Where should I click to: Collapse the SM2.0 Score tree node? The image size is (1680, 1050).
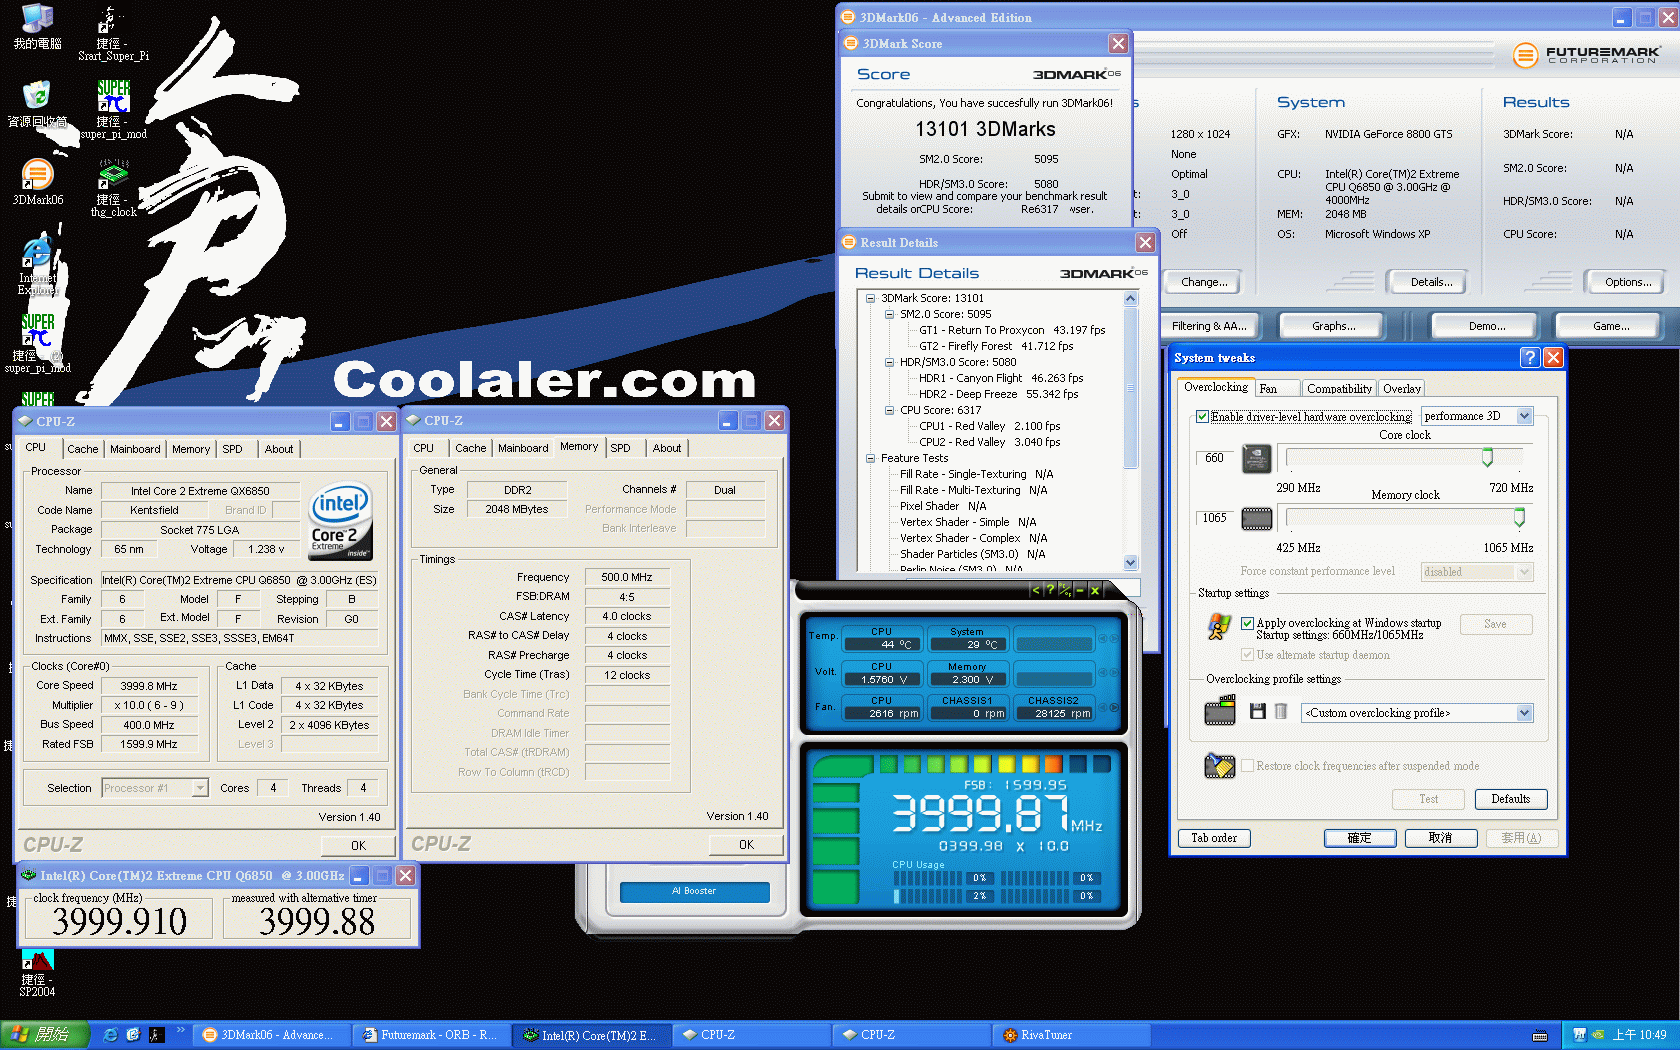[889, 314]
